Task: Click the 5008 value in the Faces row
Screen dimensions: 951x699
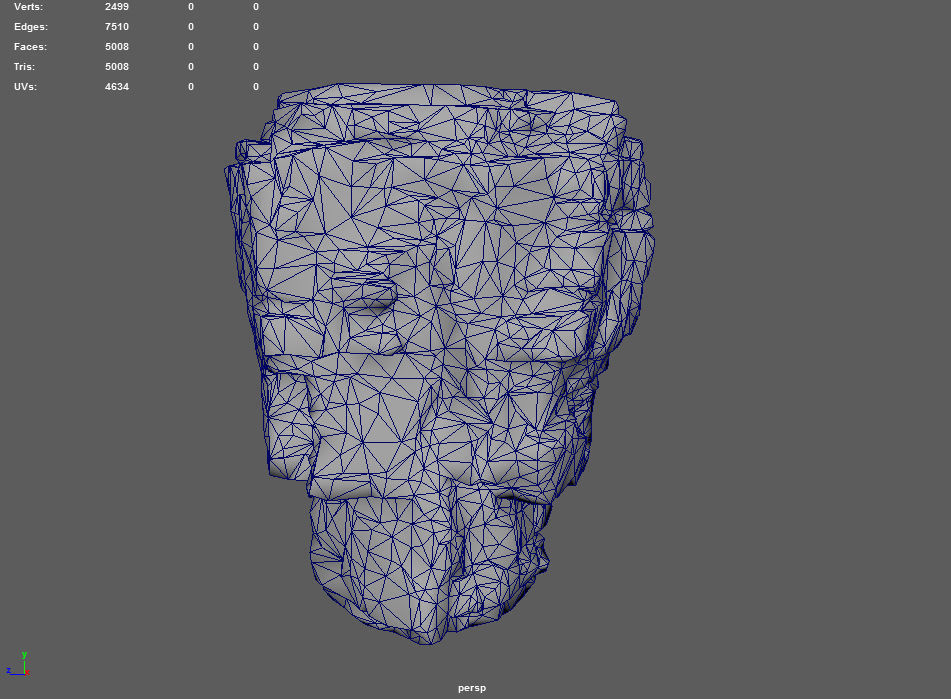Action: (116, 47)
